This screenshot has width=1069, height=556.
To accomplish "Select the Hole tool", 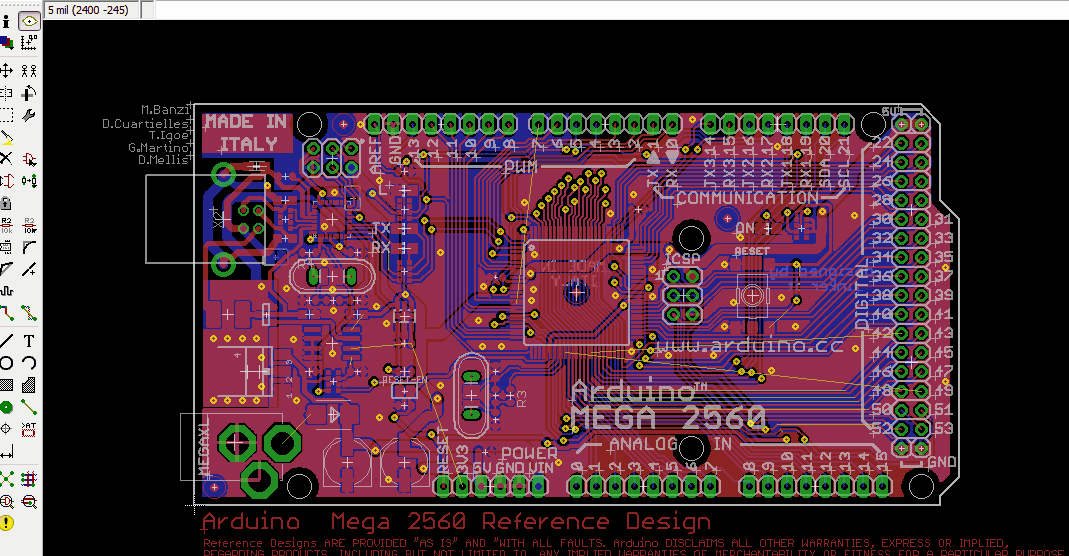I will [x=6, y=429].
